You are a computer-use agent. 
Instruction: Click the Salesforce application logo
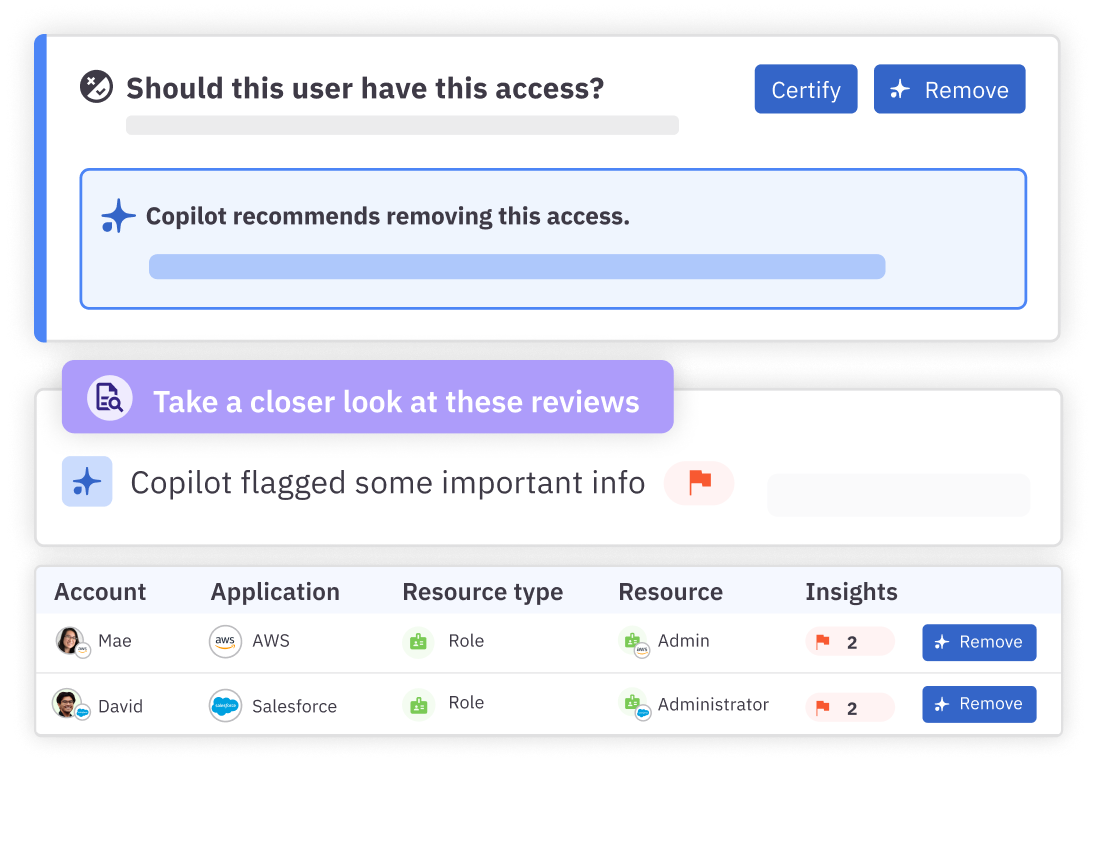[x=225, y=705]
